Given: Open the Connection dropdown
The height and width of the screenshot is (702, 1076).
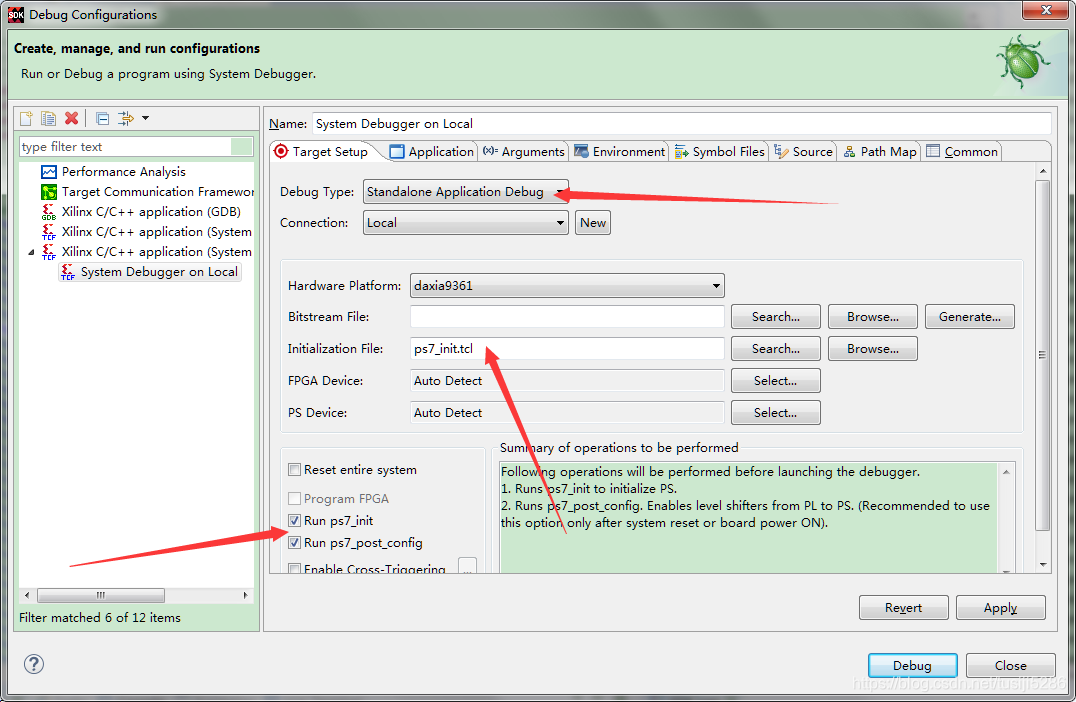Looking at the screenshot, I should point(465,222).
